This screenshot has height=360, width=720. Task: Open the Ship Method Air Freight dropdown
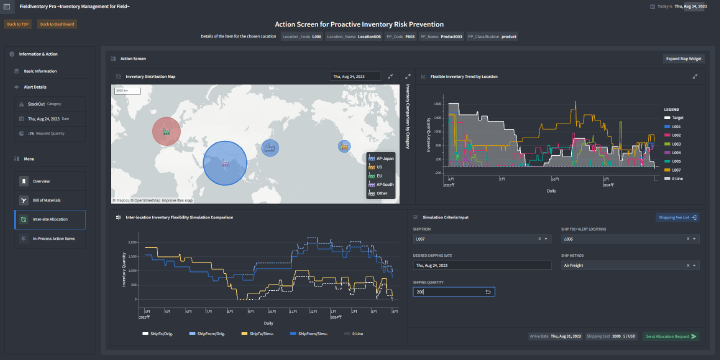[x=630, y=265]
